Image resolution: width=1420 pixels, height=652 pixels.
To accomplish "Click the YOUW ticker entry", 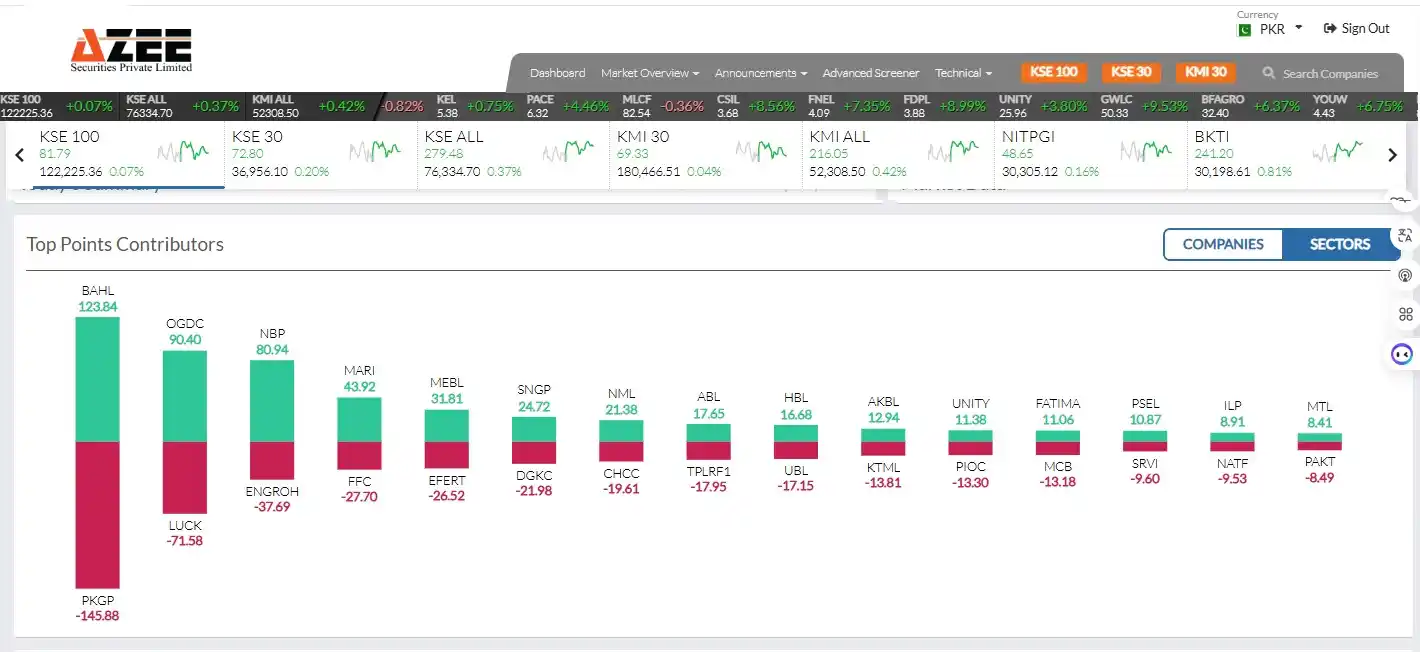I will pyautogui.click(x=1359, y=106).
